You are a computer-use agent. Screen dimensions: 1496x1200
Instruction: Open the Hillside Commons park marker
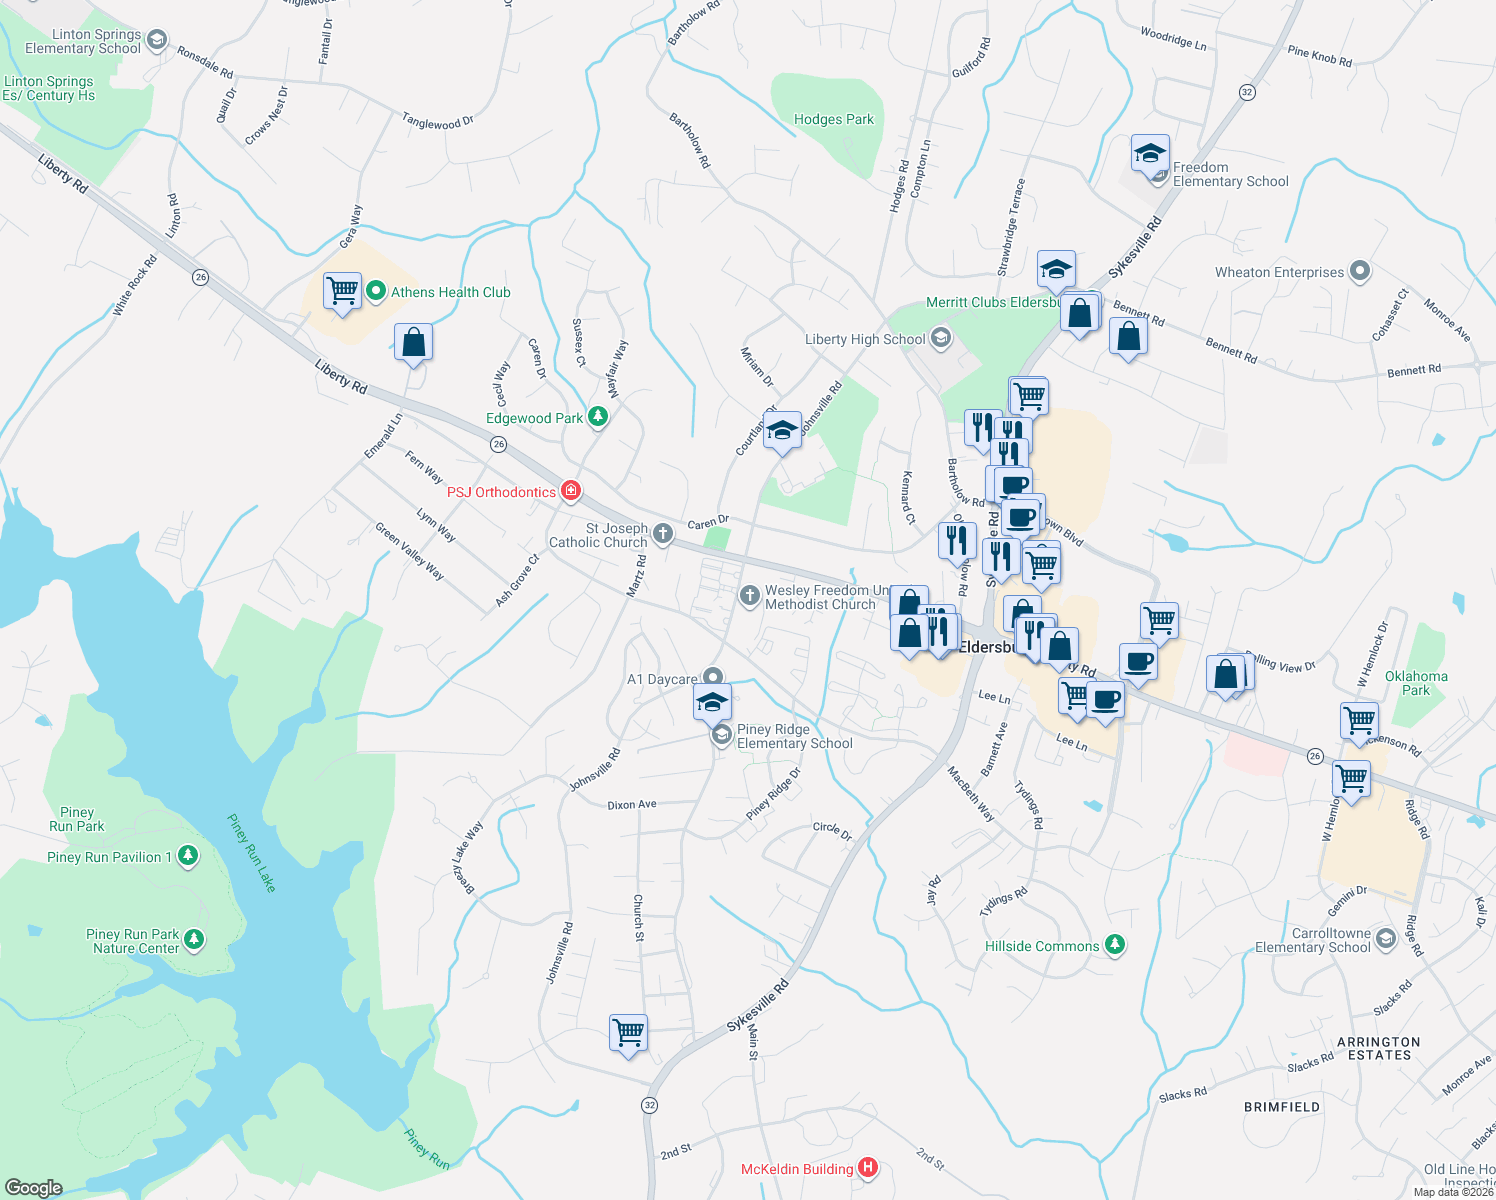tap(1115, 945)
